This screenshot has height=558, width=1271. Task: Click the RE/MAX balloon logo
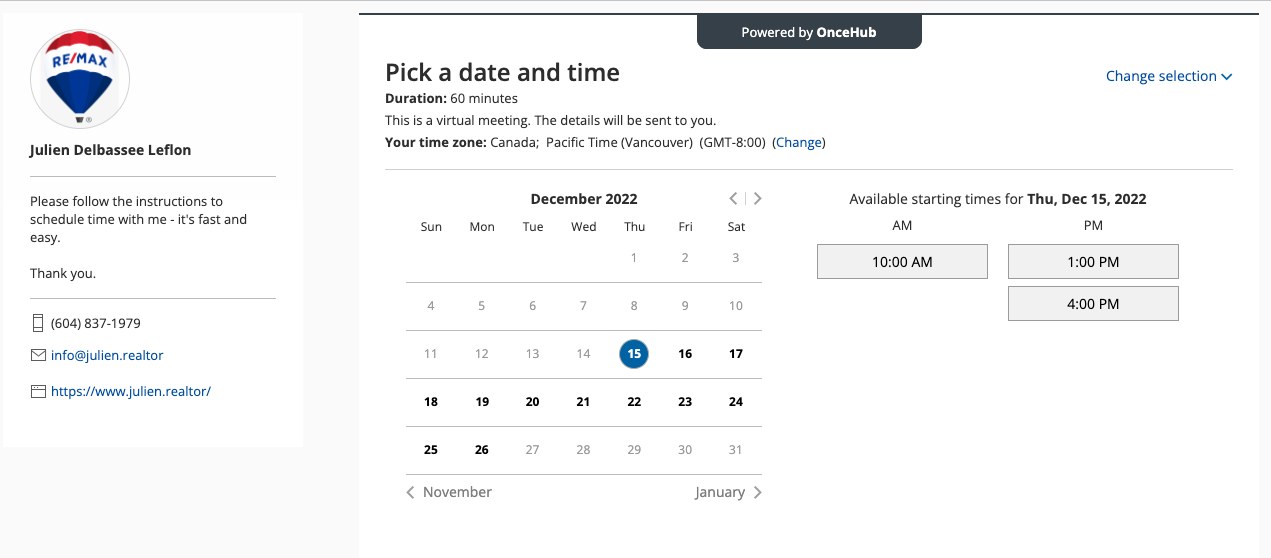tap(80, 79)
